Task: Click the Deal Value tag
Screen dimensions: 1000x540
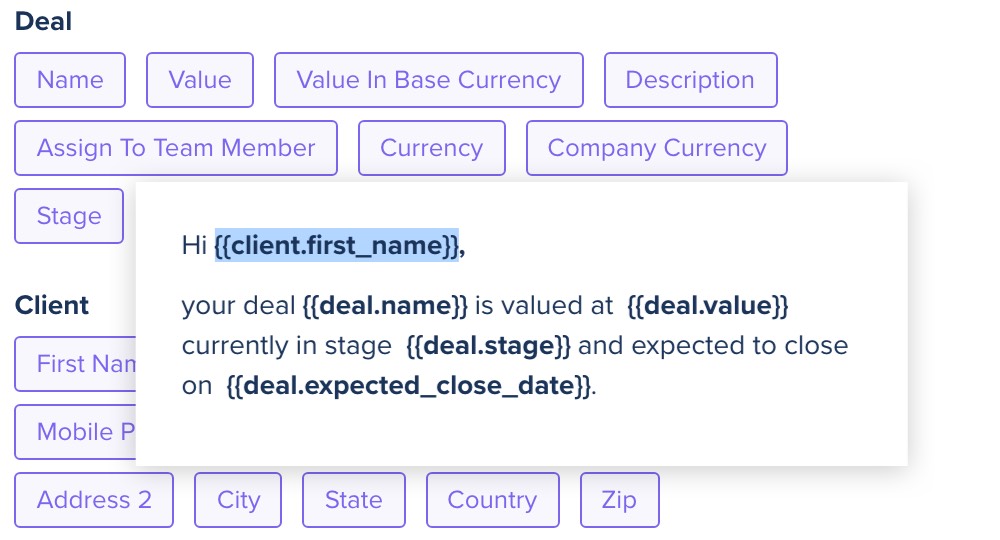Action: [x=200, y=80]
